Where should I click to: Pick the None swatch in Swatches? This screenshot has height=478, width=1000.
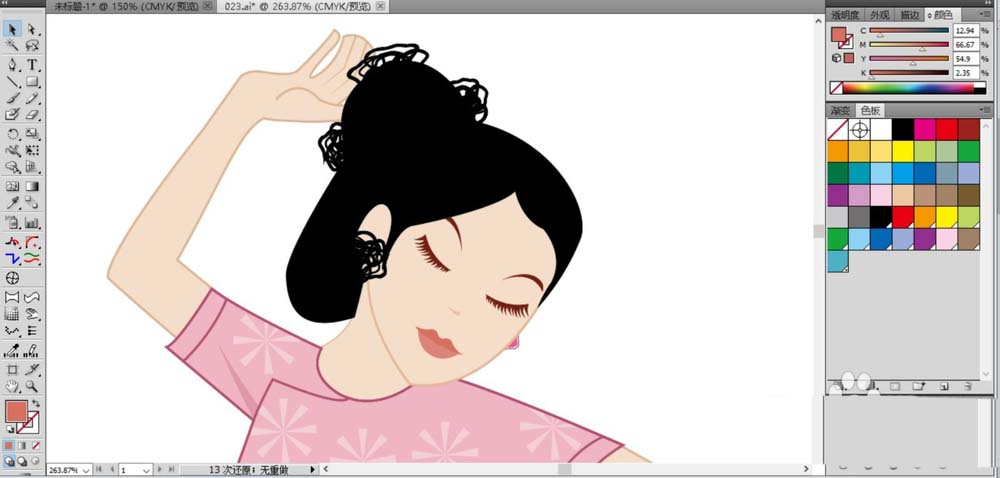837,130
